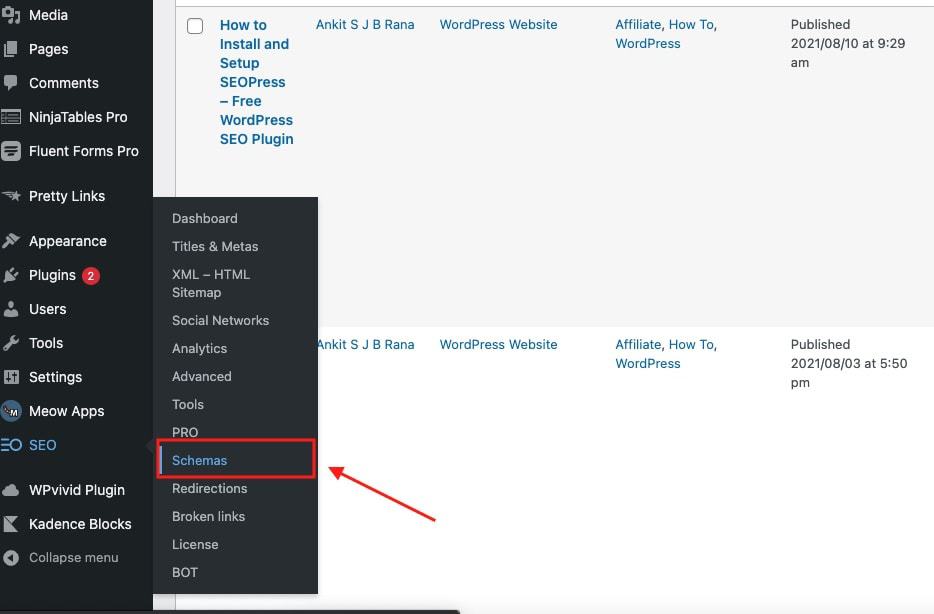Click the Appearance paintbrush icon
The width and height of the screenshot is (934, 614).
[11, 241]
